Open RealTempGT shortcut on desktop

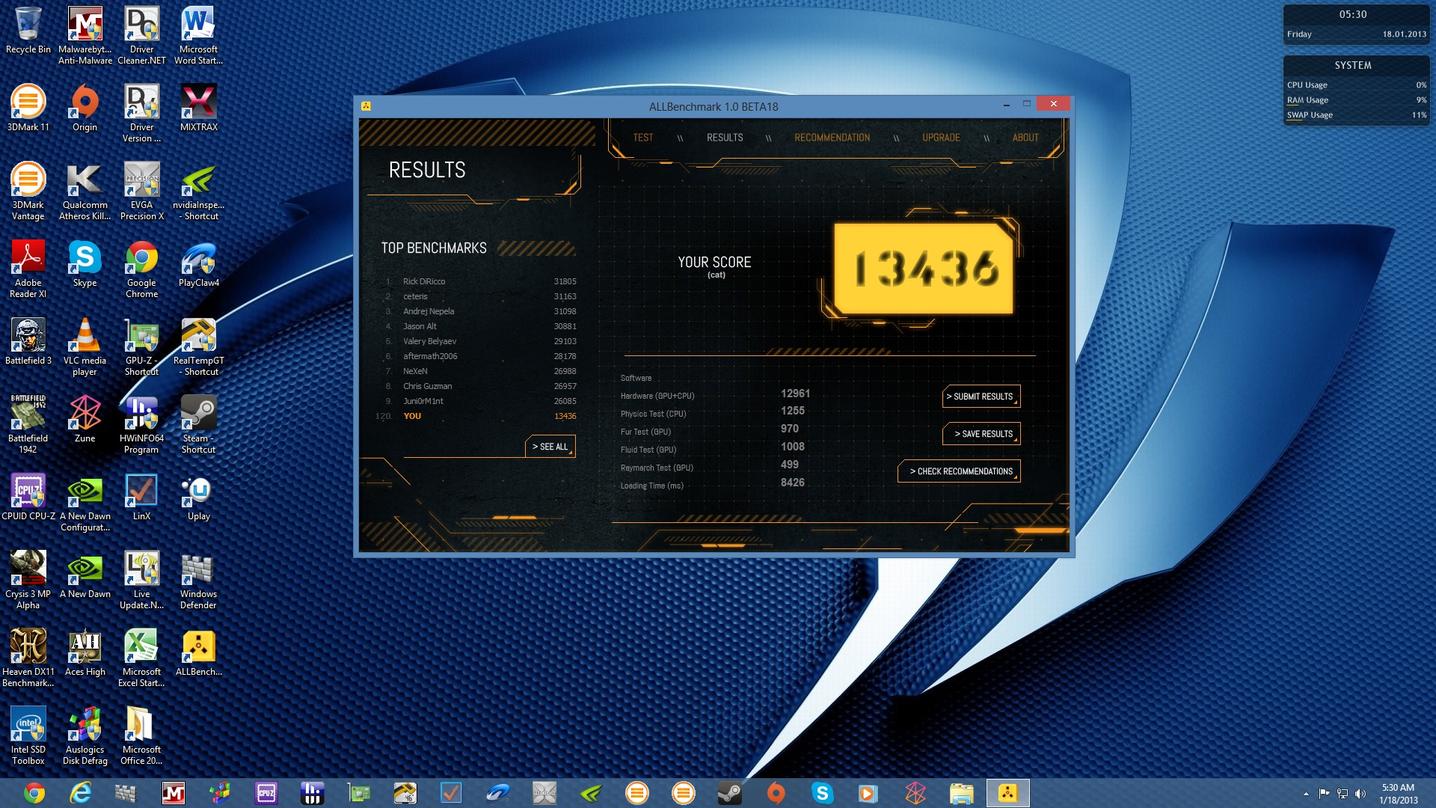(x=198, y=347)
